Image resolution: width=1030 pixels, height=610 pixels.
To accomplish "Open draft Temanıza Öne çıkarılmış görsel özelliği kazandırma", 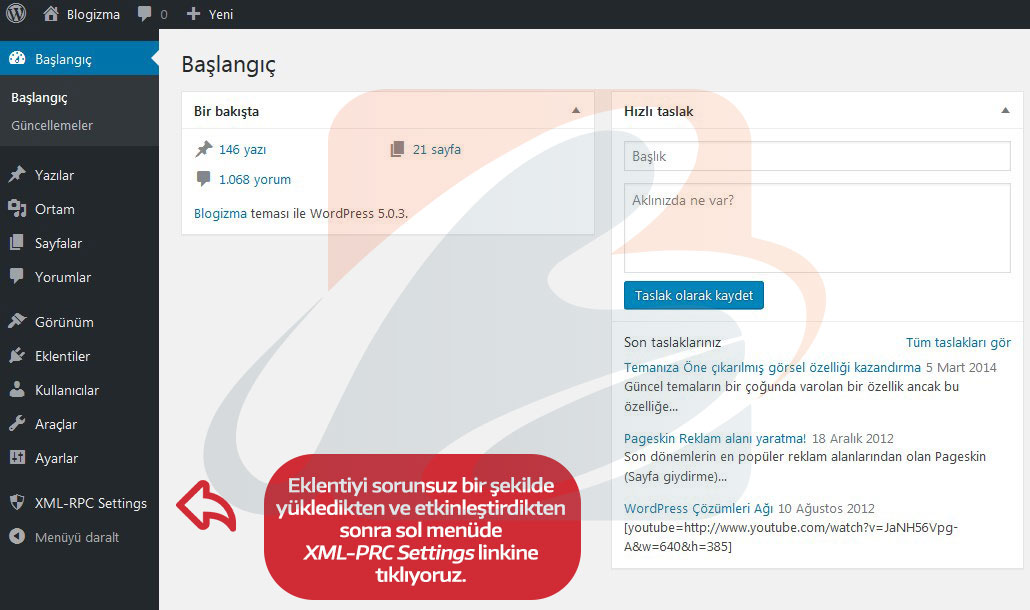I will [772, 367].
